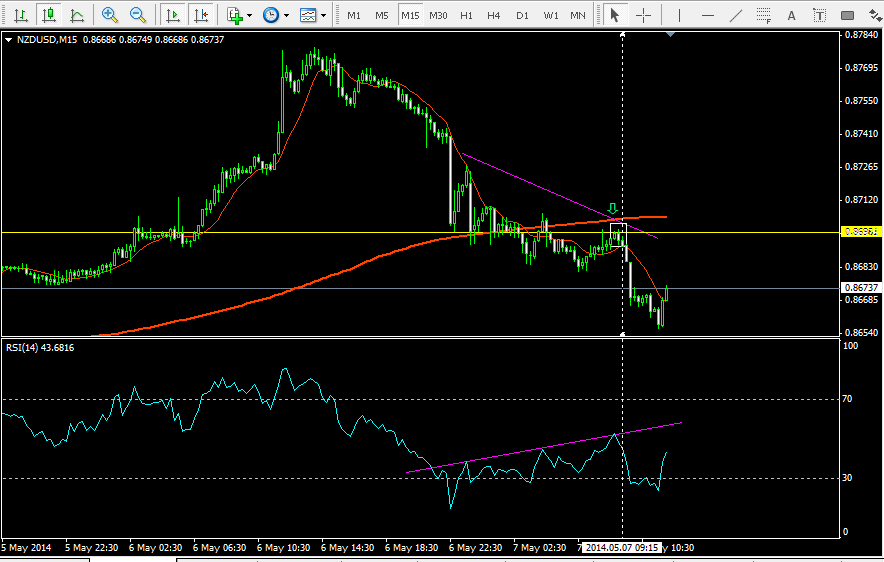Select the Fibonacci retracement tool
Image resolution: width=884 pixels, height=562 pixels.
click(x=763, y=15)
